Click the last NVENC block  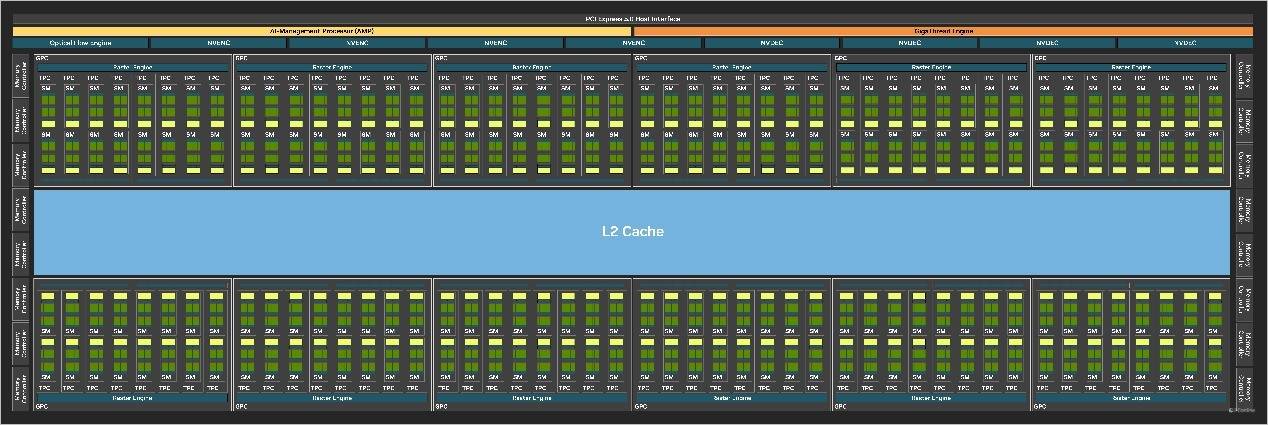(633, 43)
